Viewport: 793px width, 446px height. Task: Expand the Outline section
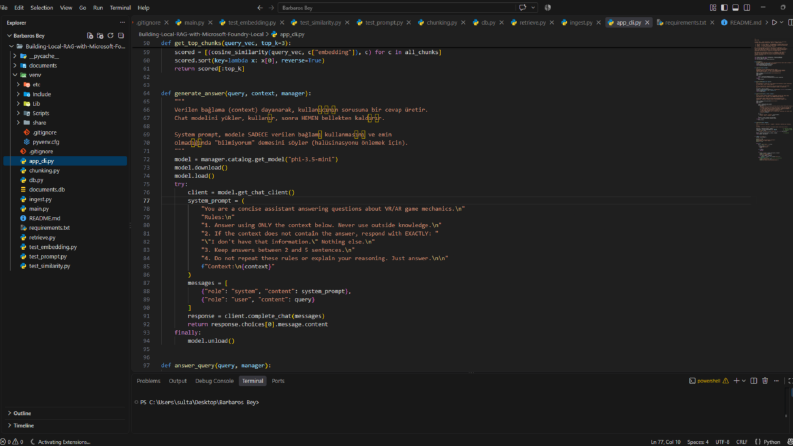click(10, 413)
